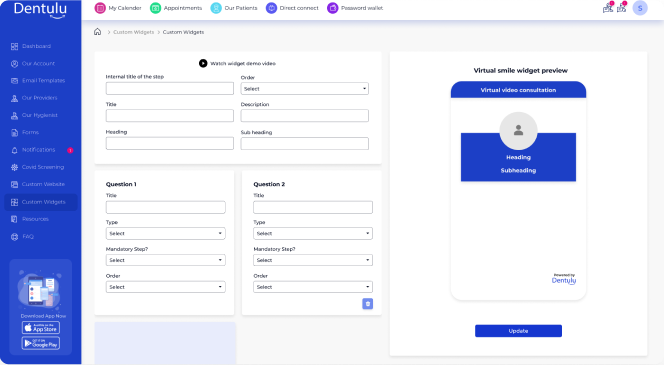Expand the step Order dropdown
This screenshot has height=365, width=664.
pyautogui.click(x=304, y=88)
